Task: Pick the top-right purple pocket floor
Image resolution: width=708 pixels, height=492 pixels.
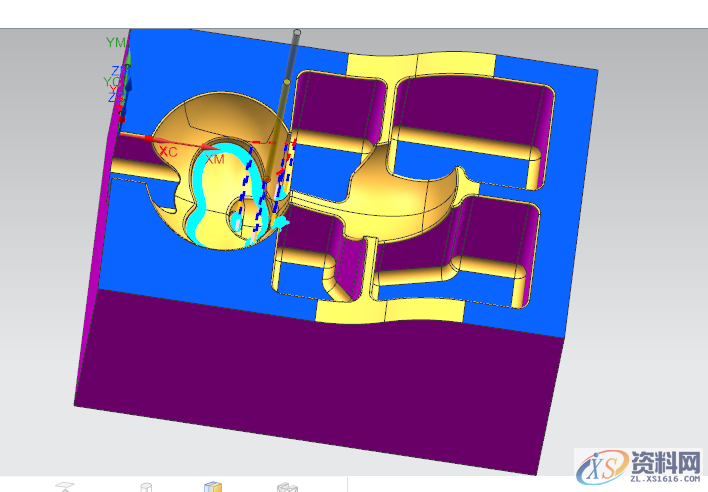Action: [x=470, y=108]
